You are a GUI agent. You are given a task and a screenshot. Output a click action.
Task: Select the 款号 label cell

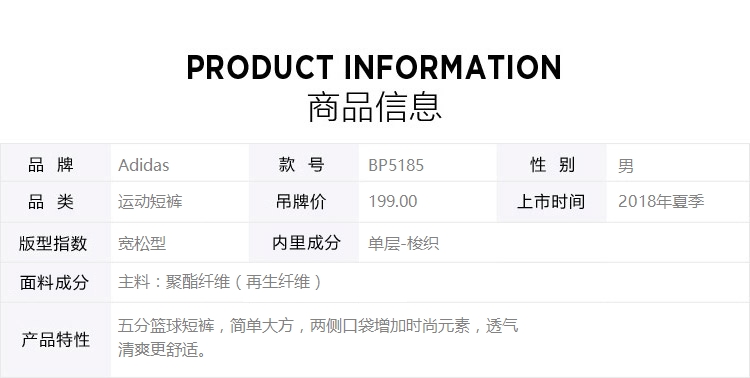tap(304, 163)
